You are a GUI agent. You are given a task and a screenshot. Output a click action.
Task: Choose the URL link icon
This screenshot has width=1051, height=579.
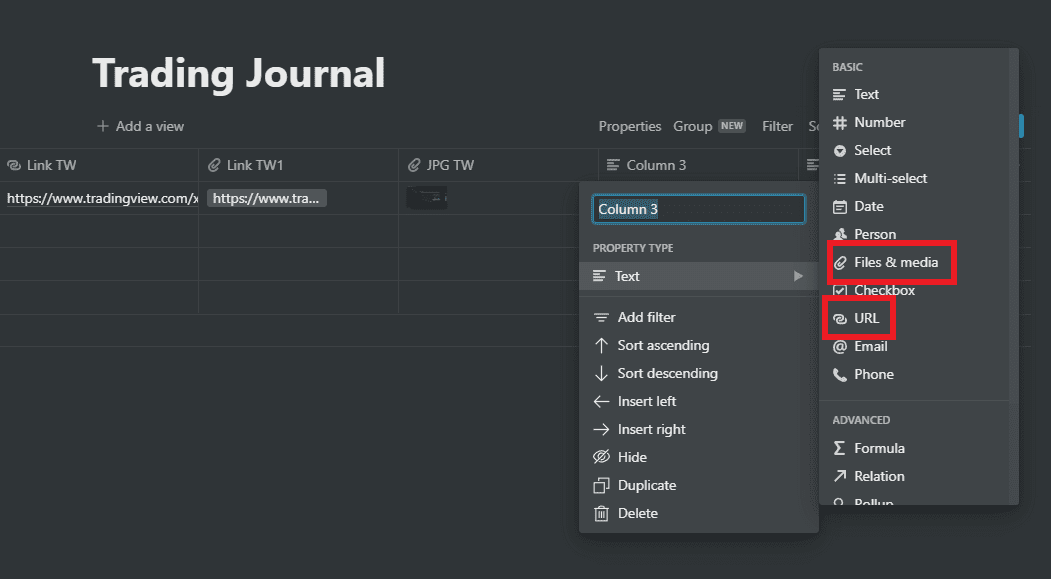point(839,319)
